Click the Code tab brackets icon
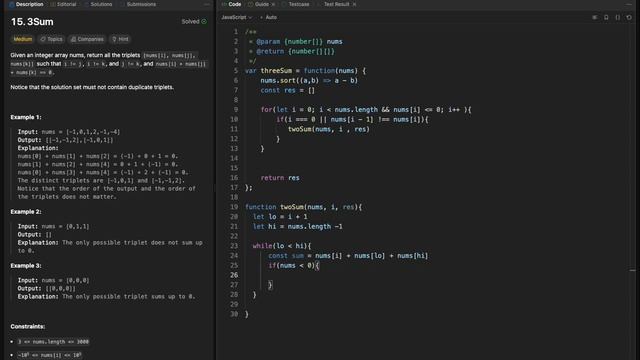This screenshot has width=640, height=360. click(x=224, y=4)
